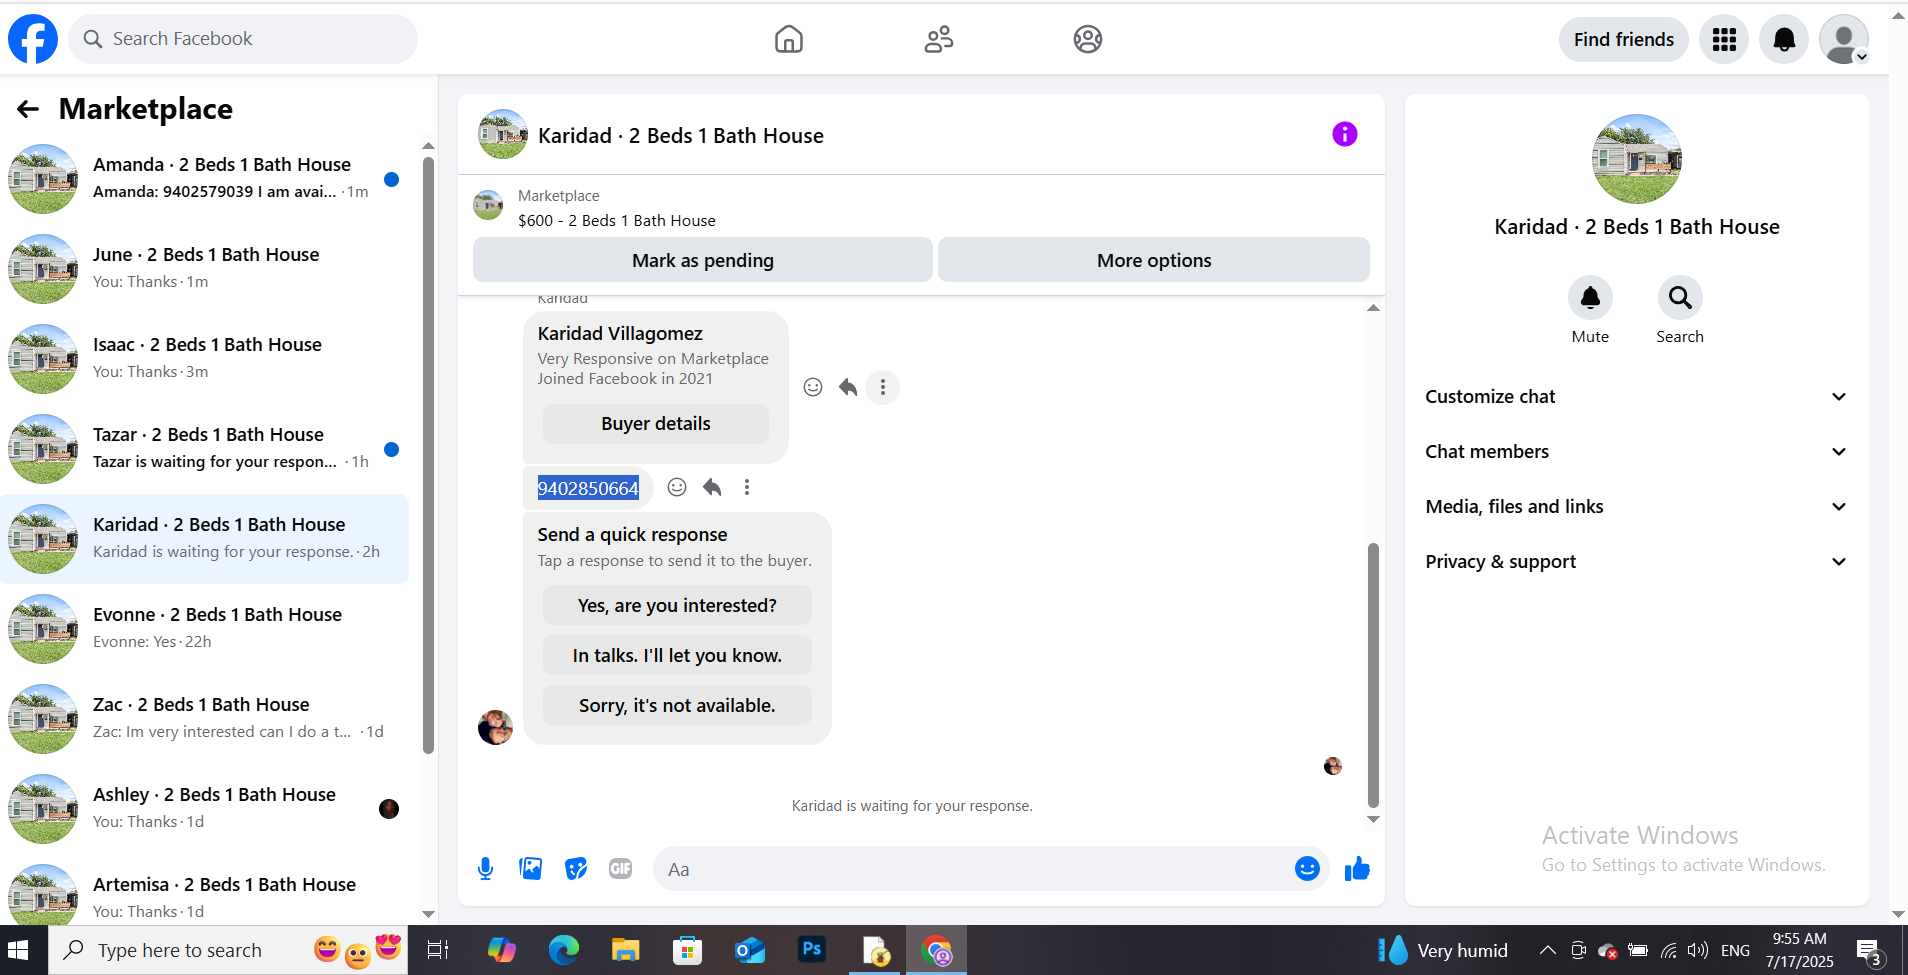
Task: Open Amanda's 2 Beds 1 Bath conversation
Action: (205, 179)
